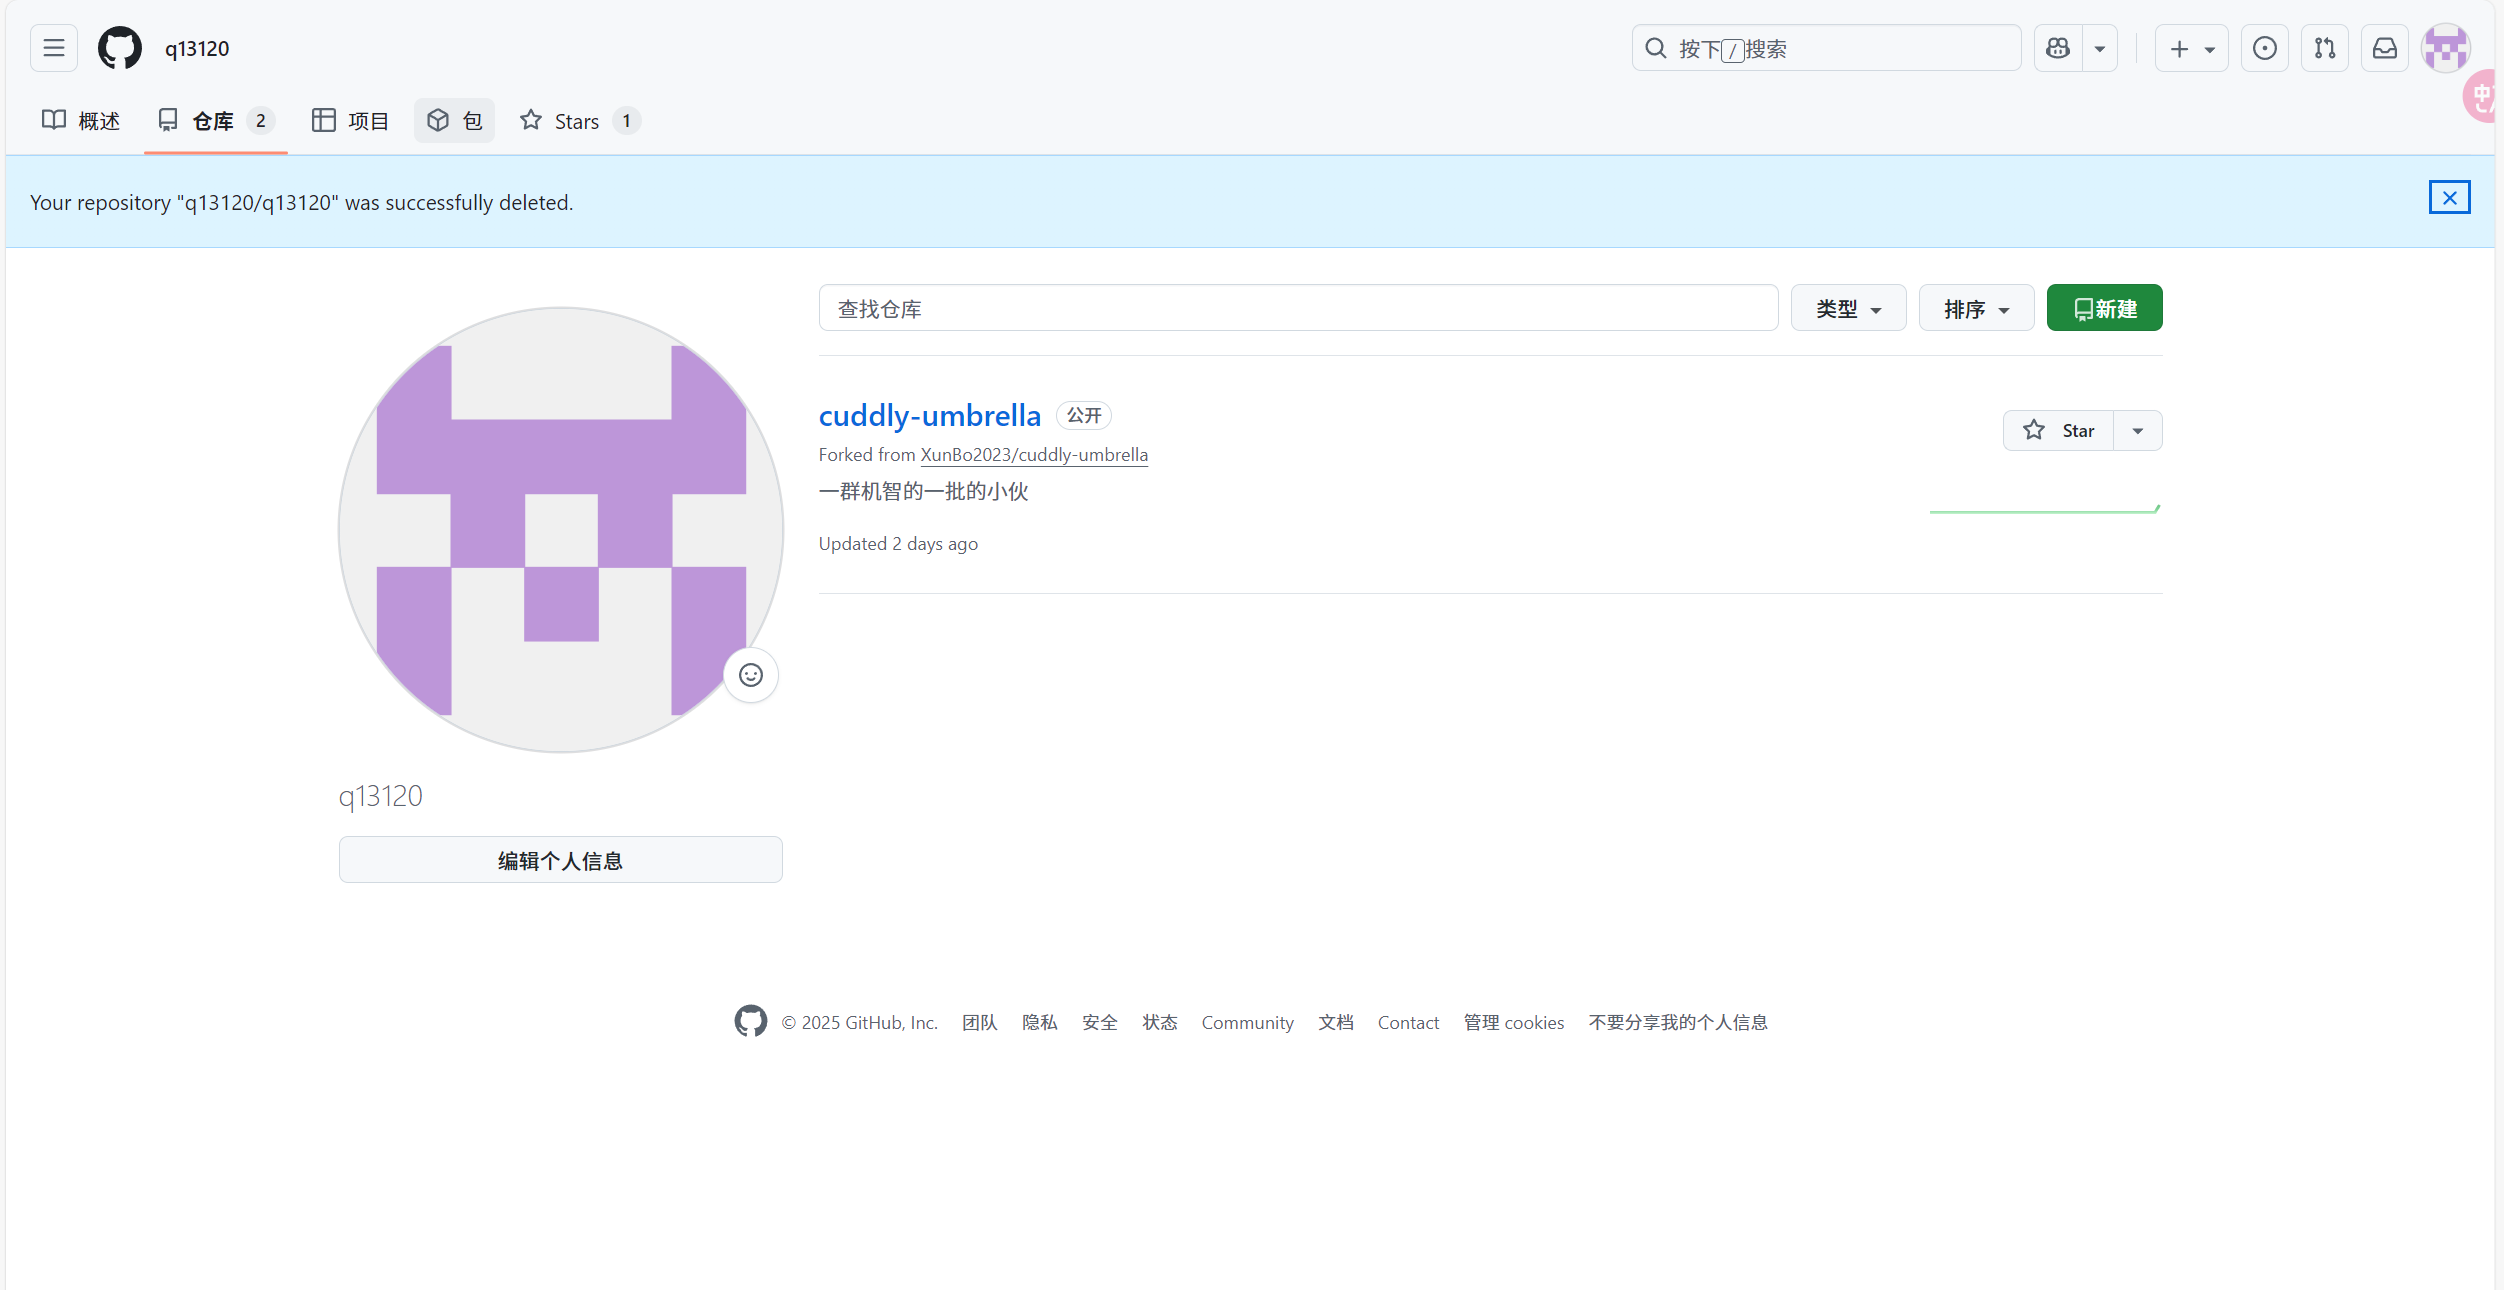This screenshot has width=2504, height=1290.
Task: Open your profile avatar menu
Action: pos(2446,47)
